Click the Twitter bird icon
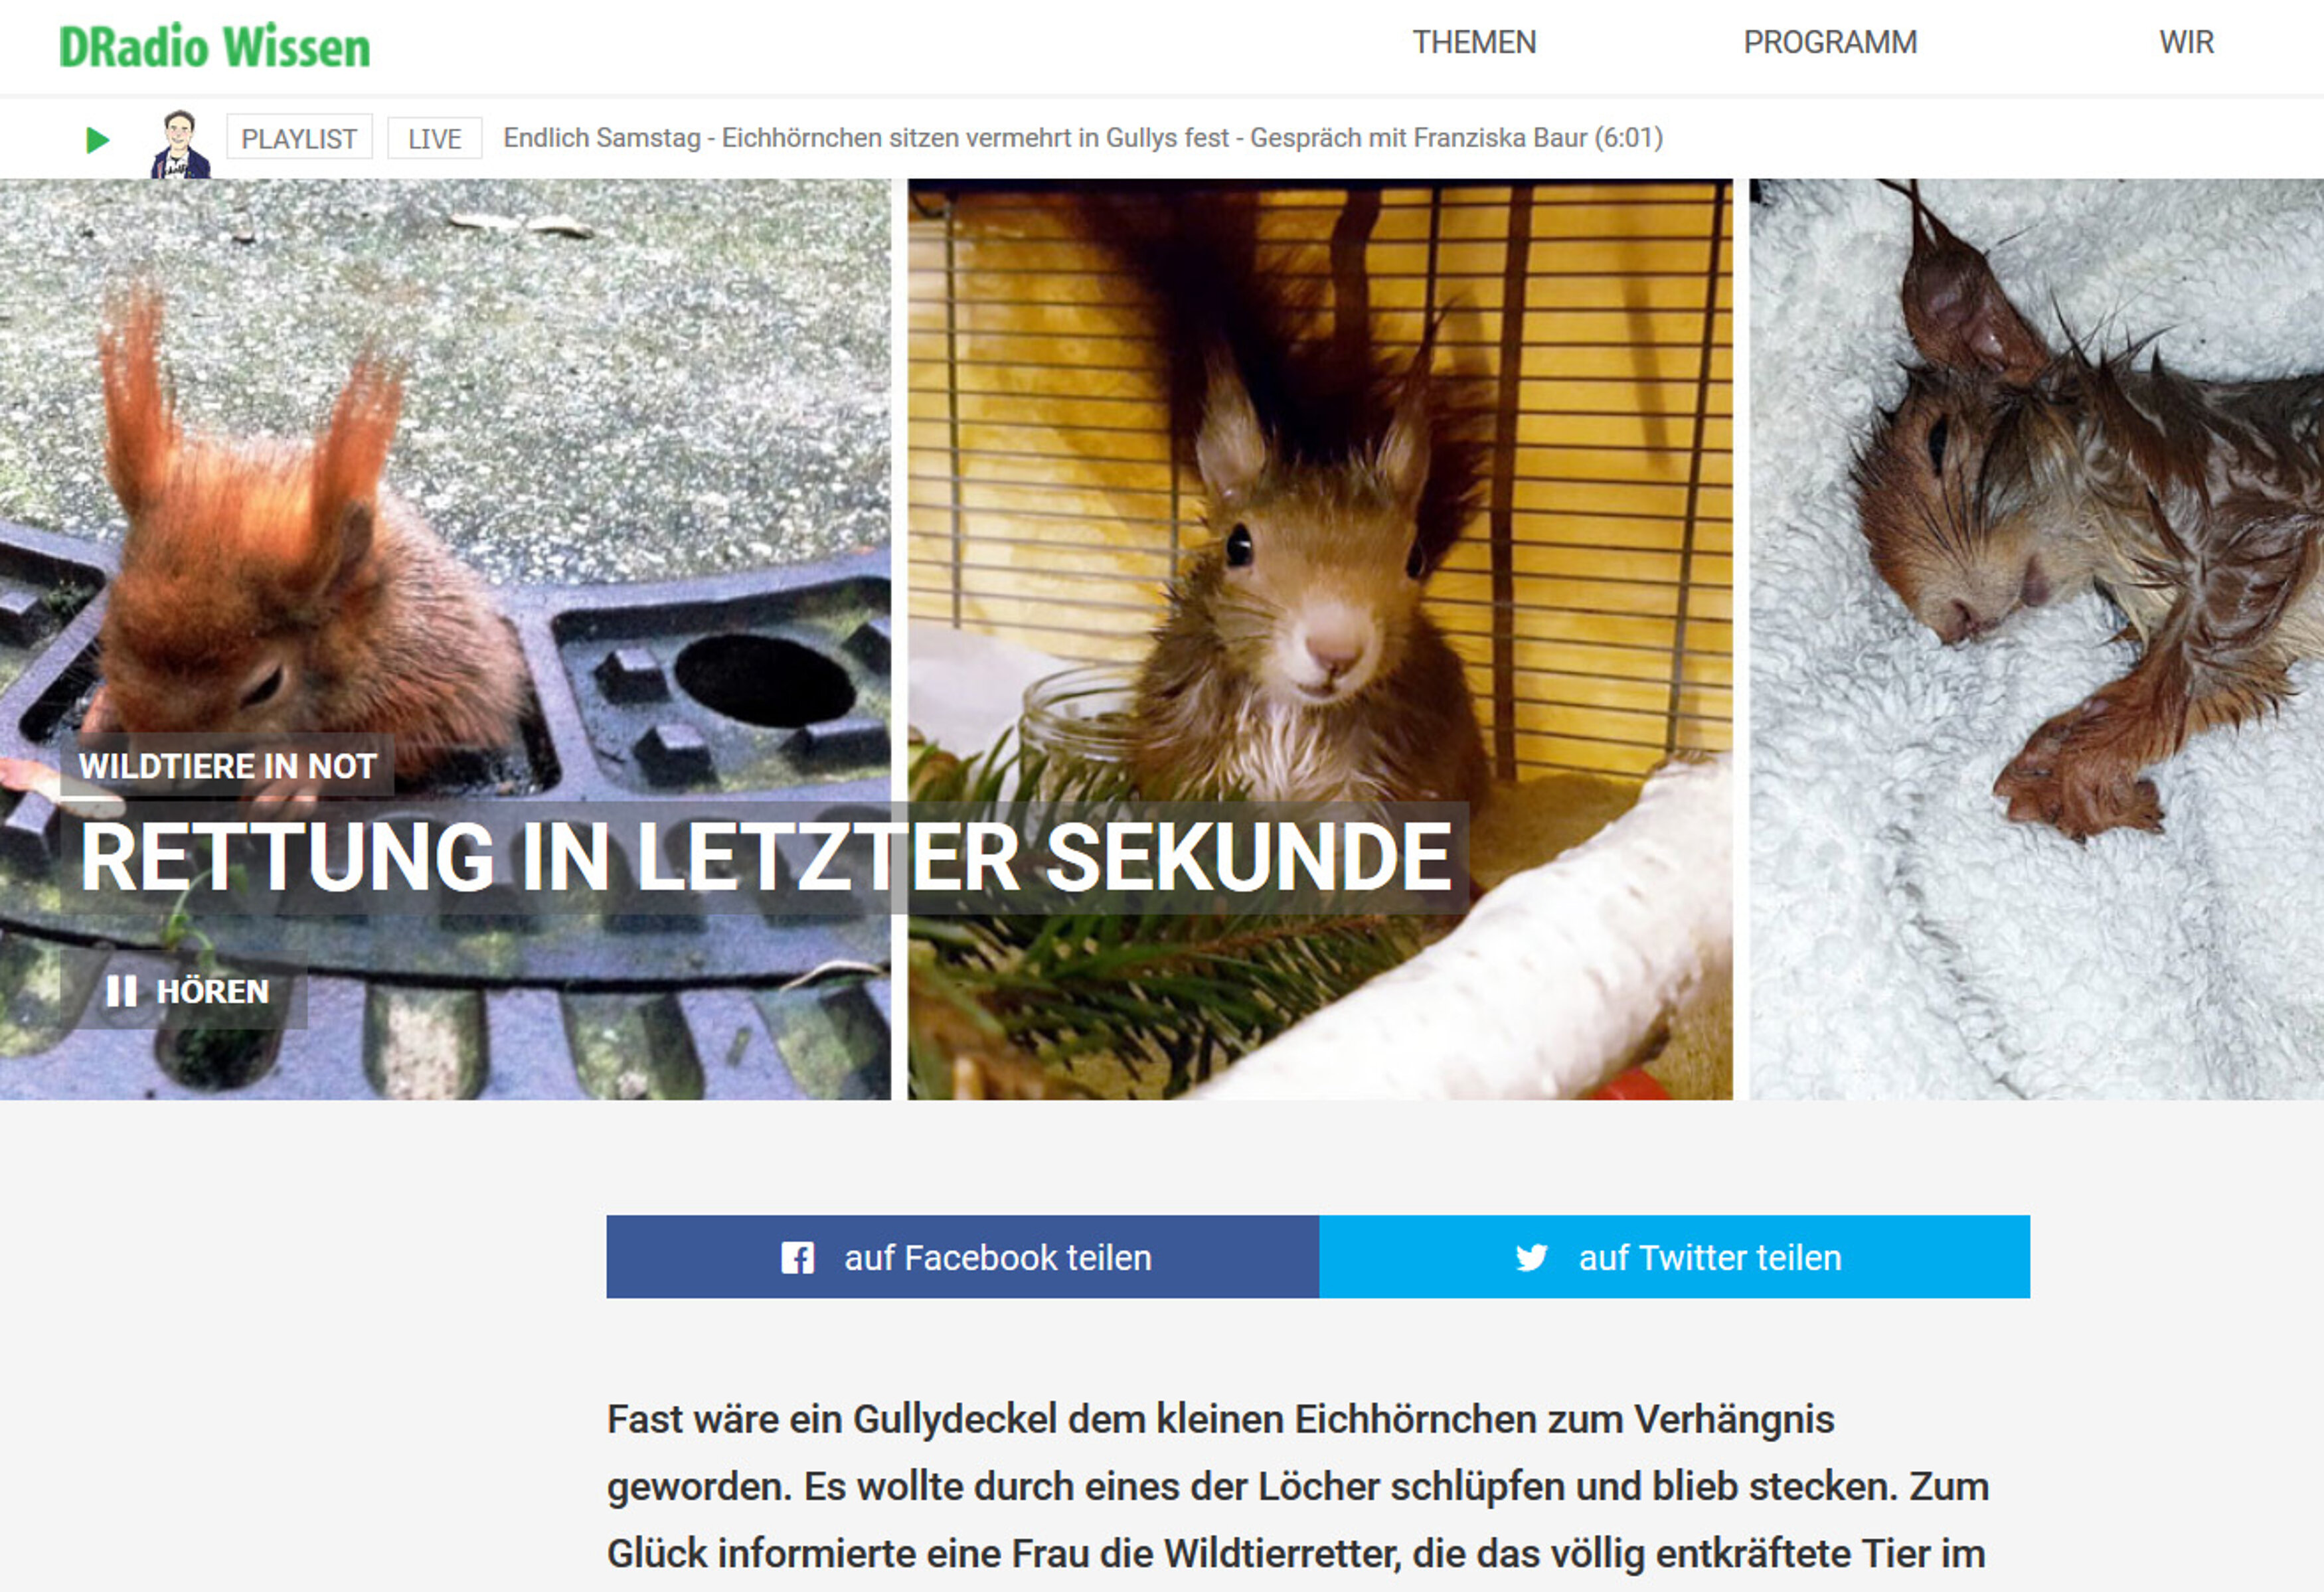 tap(1531, 1257)
